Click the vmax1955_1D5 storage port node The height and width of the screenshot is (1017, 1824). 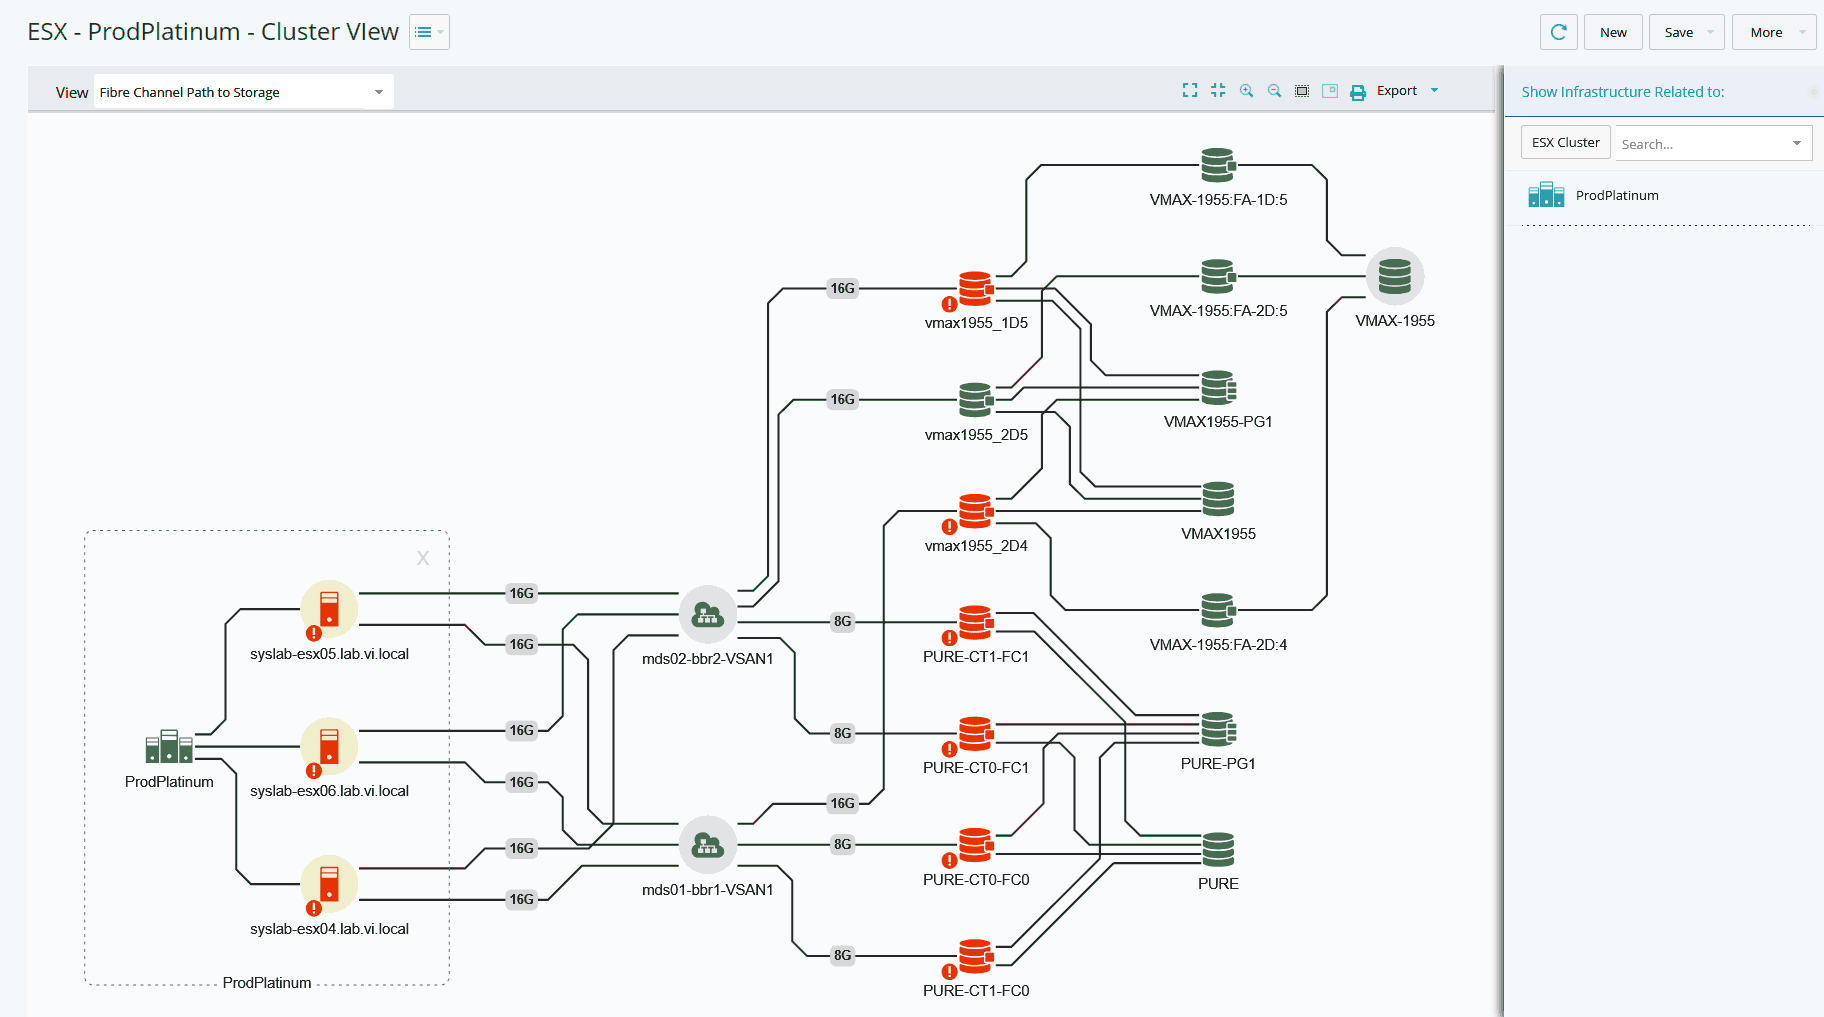pos(975,289)
